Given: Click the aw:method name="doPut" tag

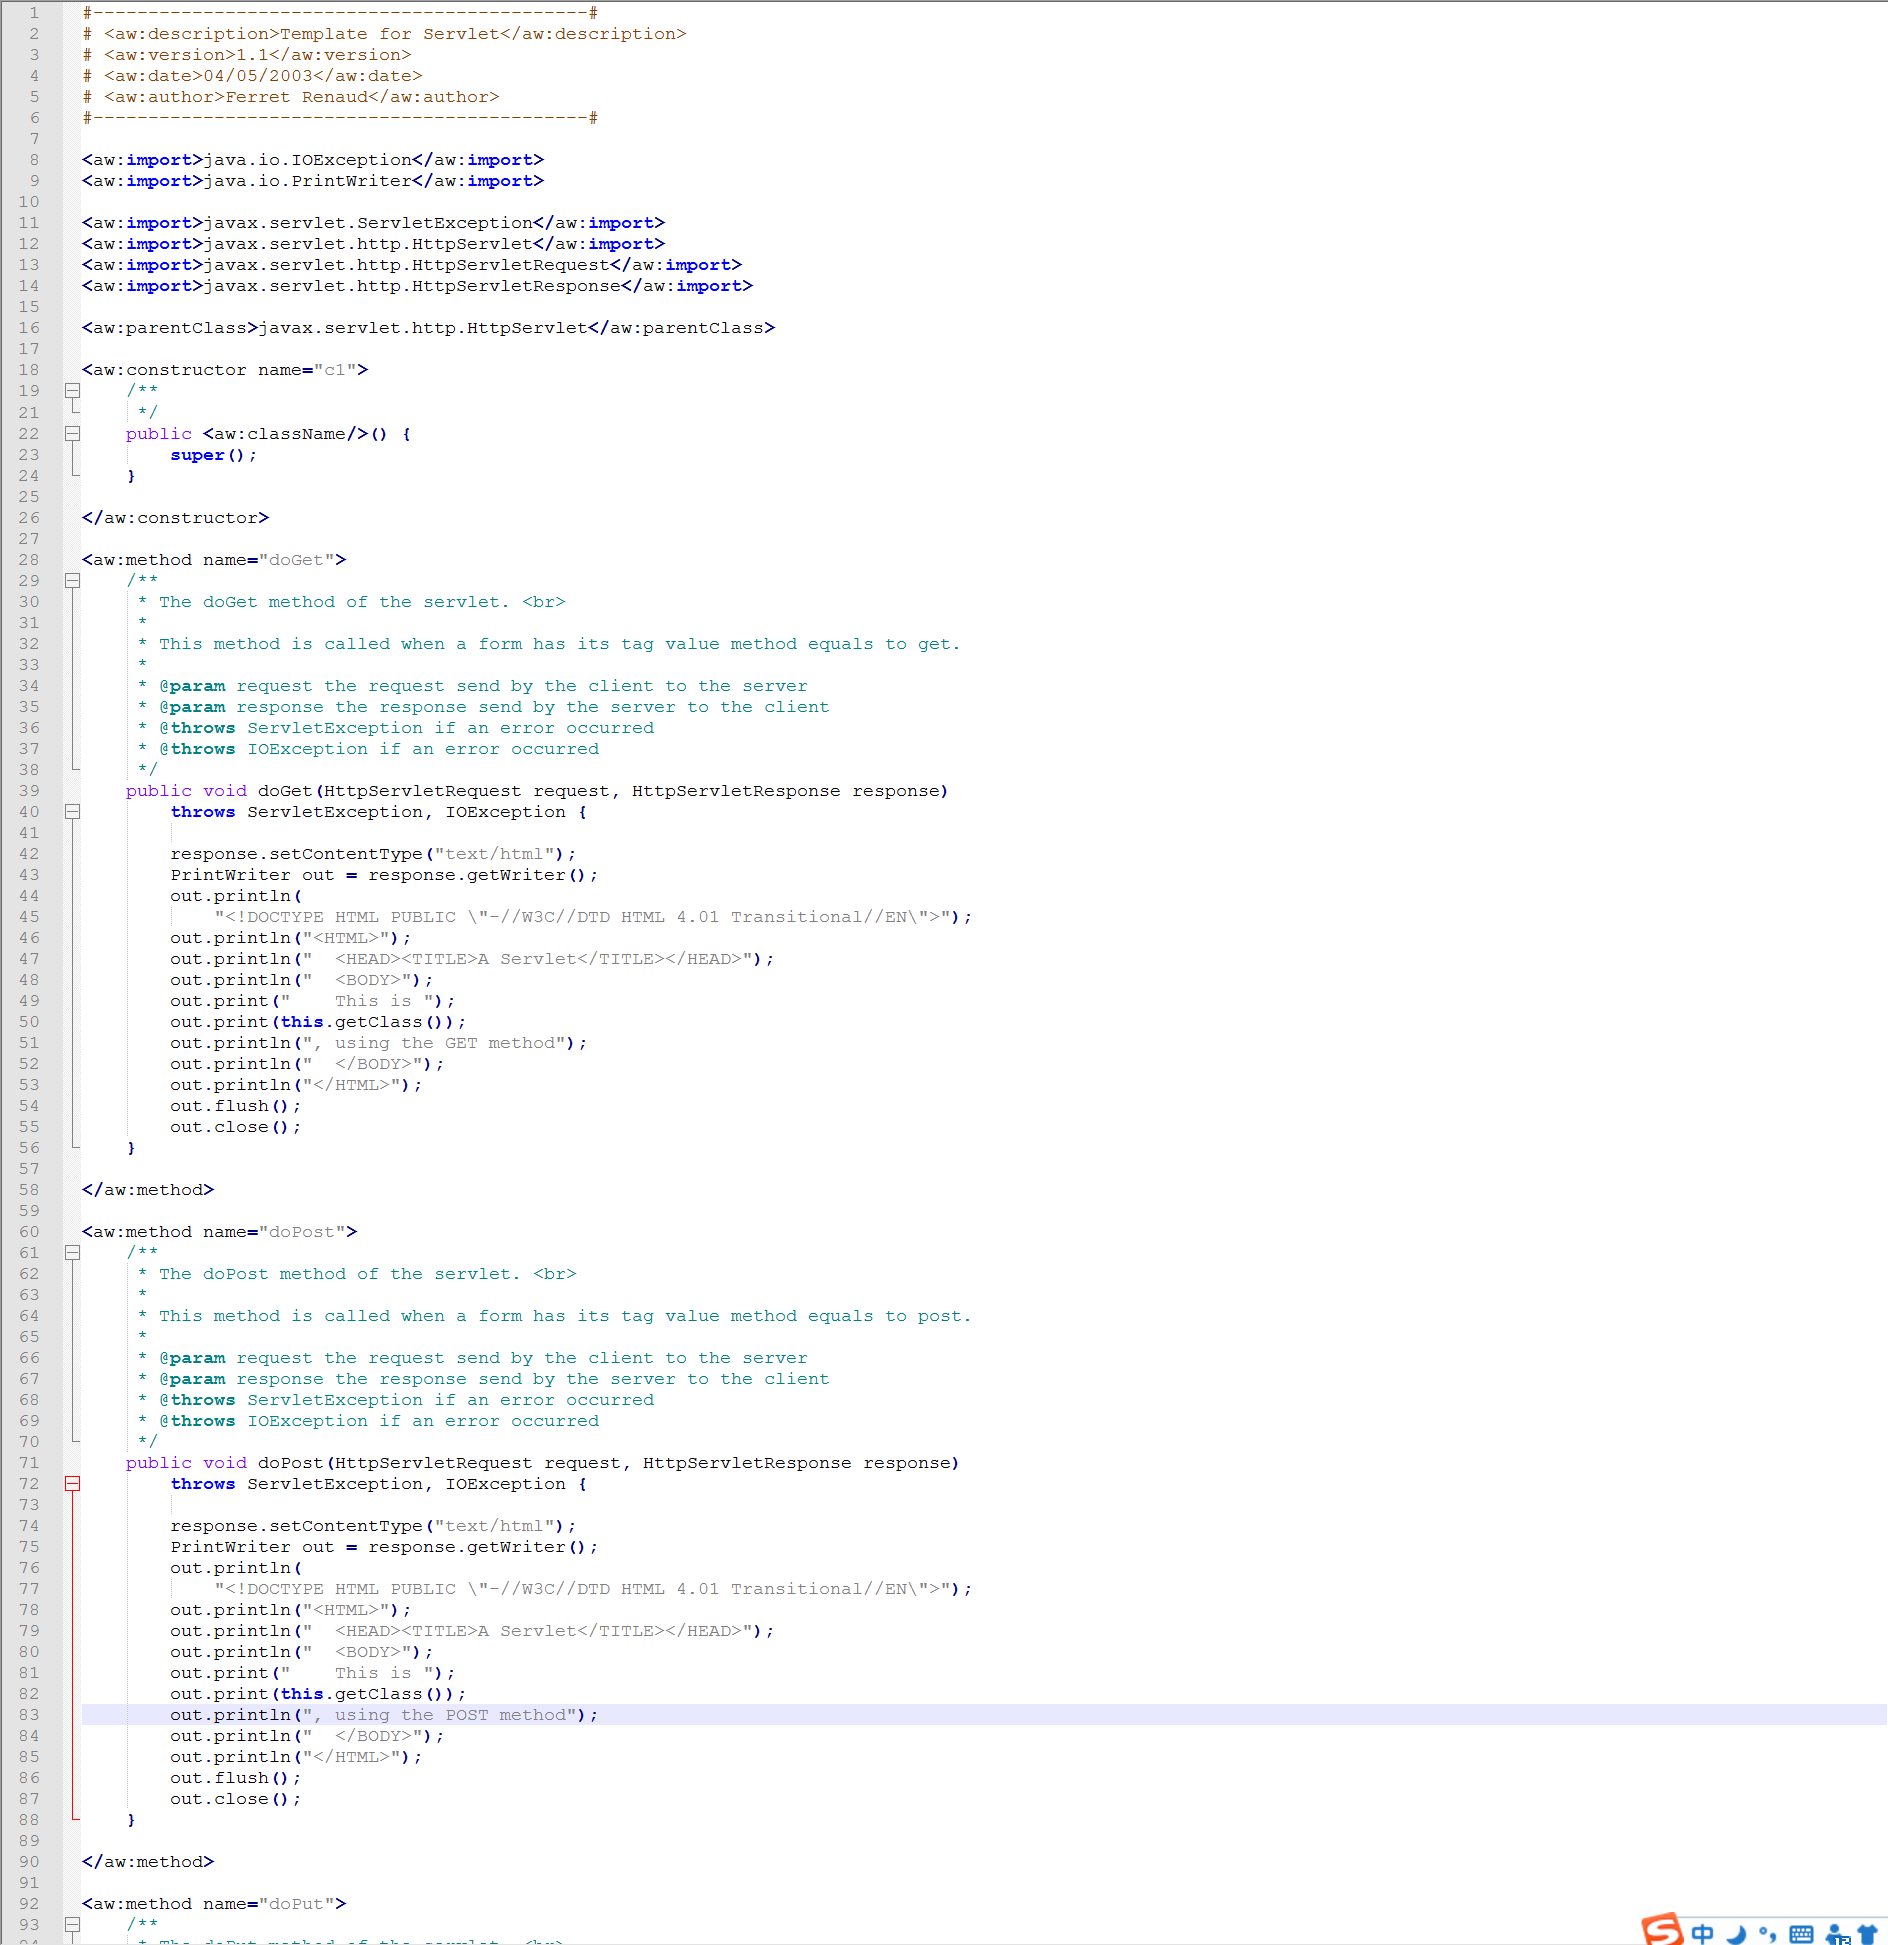Looking at the screenshot, I should (x=214, y=1904).
